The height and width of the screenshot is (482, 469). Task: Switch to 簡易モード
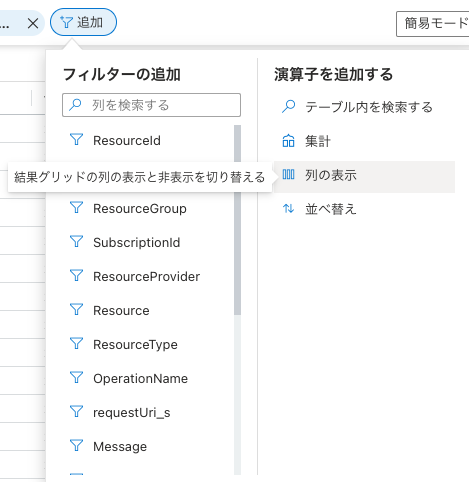(433, 24)
